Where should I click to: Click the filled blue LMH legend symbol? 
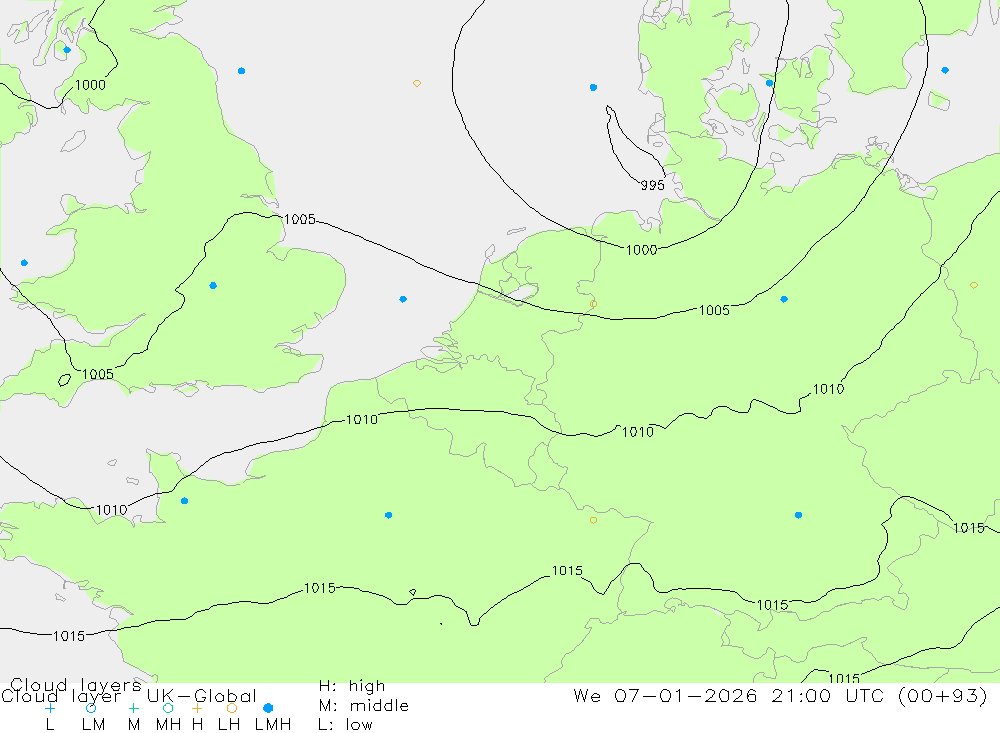(x=268, y=708)
